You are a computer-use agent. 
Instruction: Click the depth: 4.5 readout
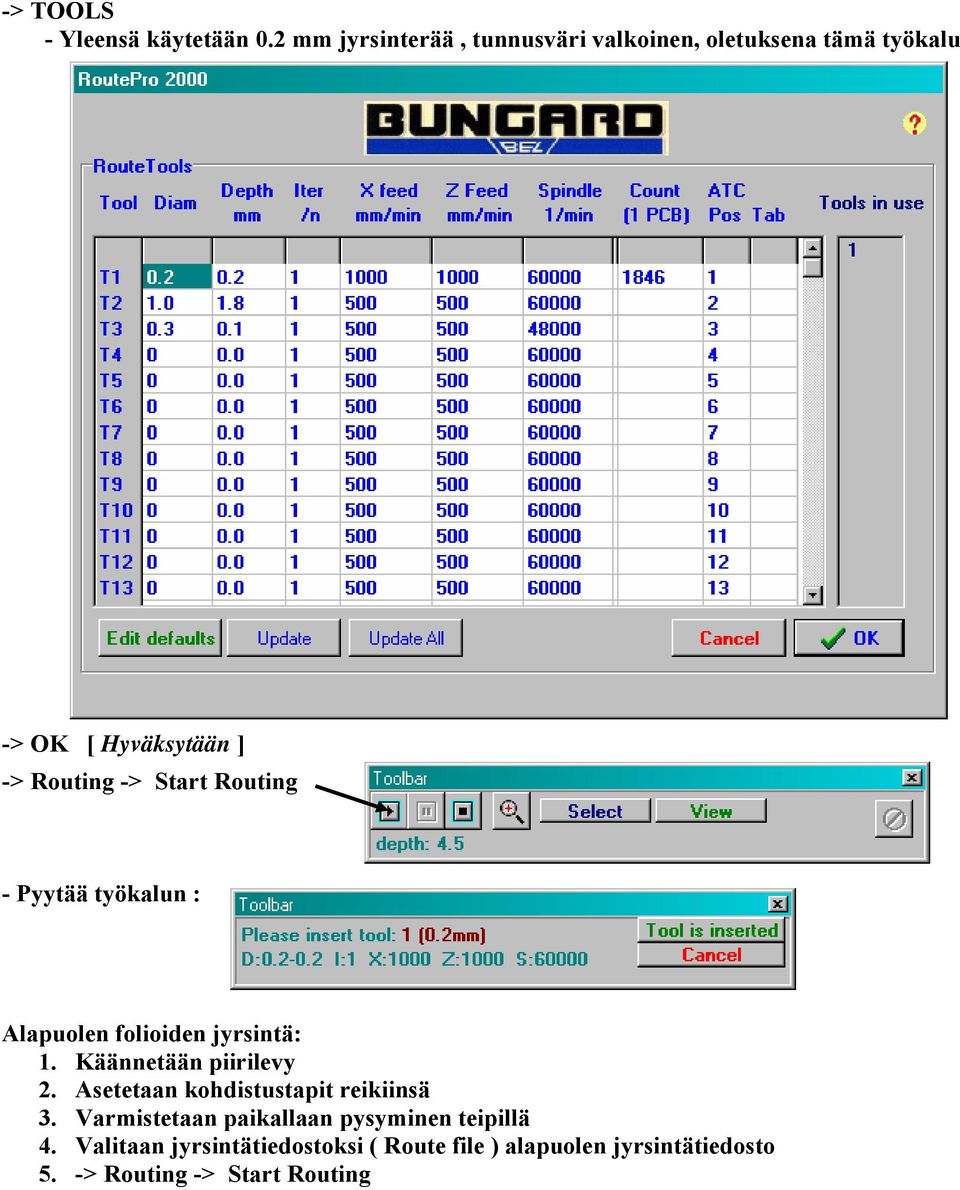[x=419, y=843]
